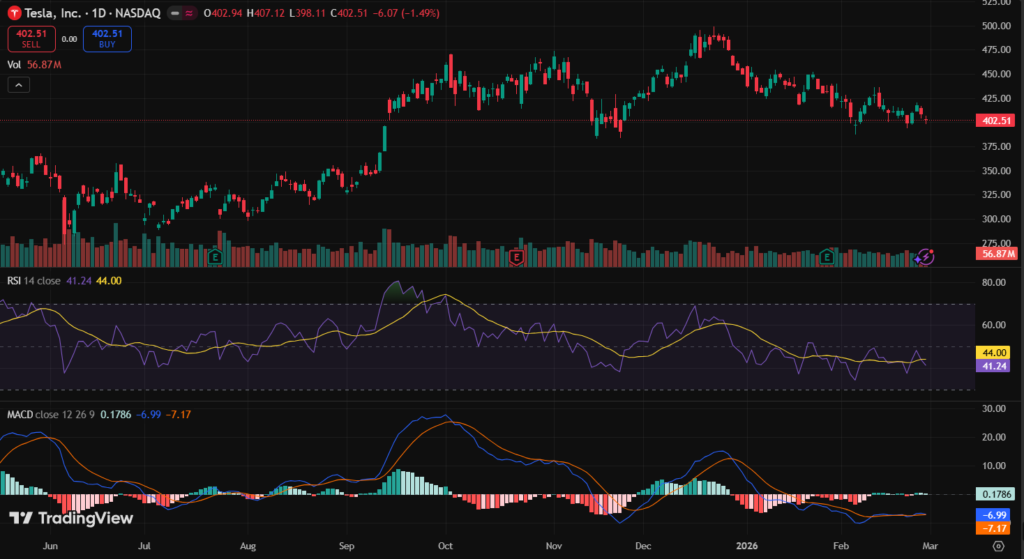Click the blue -6.99 MACD value tag
This screenshot has width=1024, height=559.
pyautogui.click(x=996, y=514)
